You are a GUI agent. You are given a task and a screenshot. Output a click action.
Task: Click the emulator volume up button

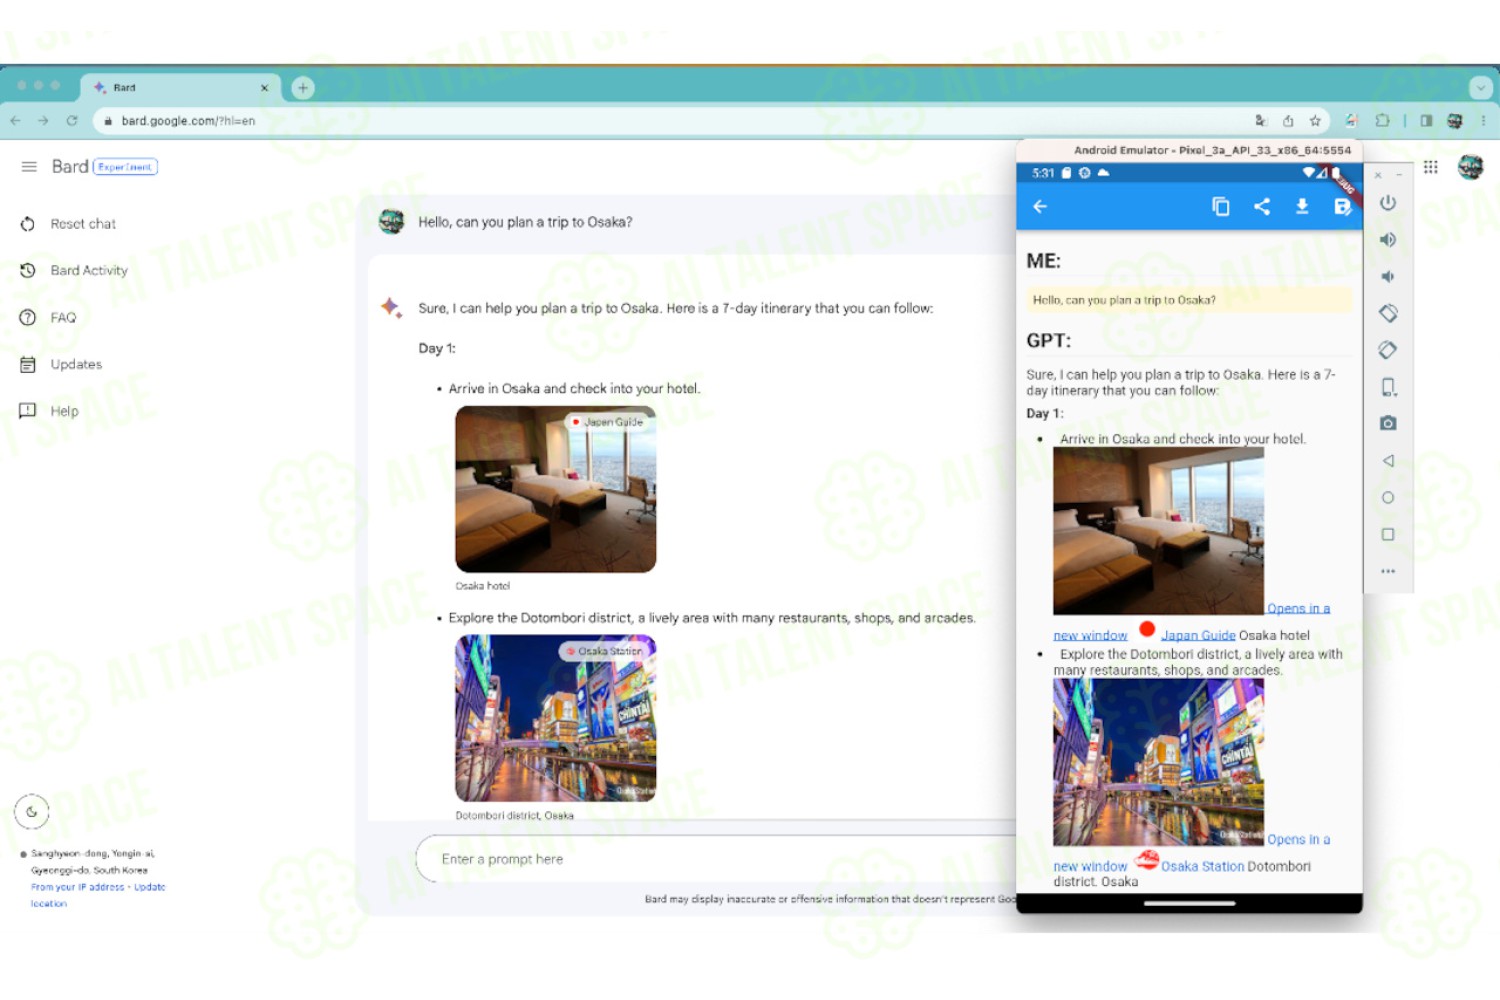(x=1388, y=240)
